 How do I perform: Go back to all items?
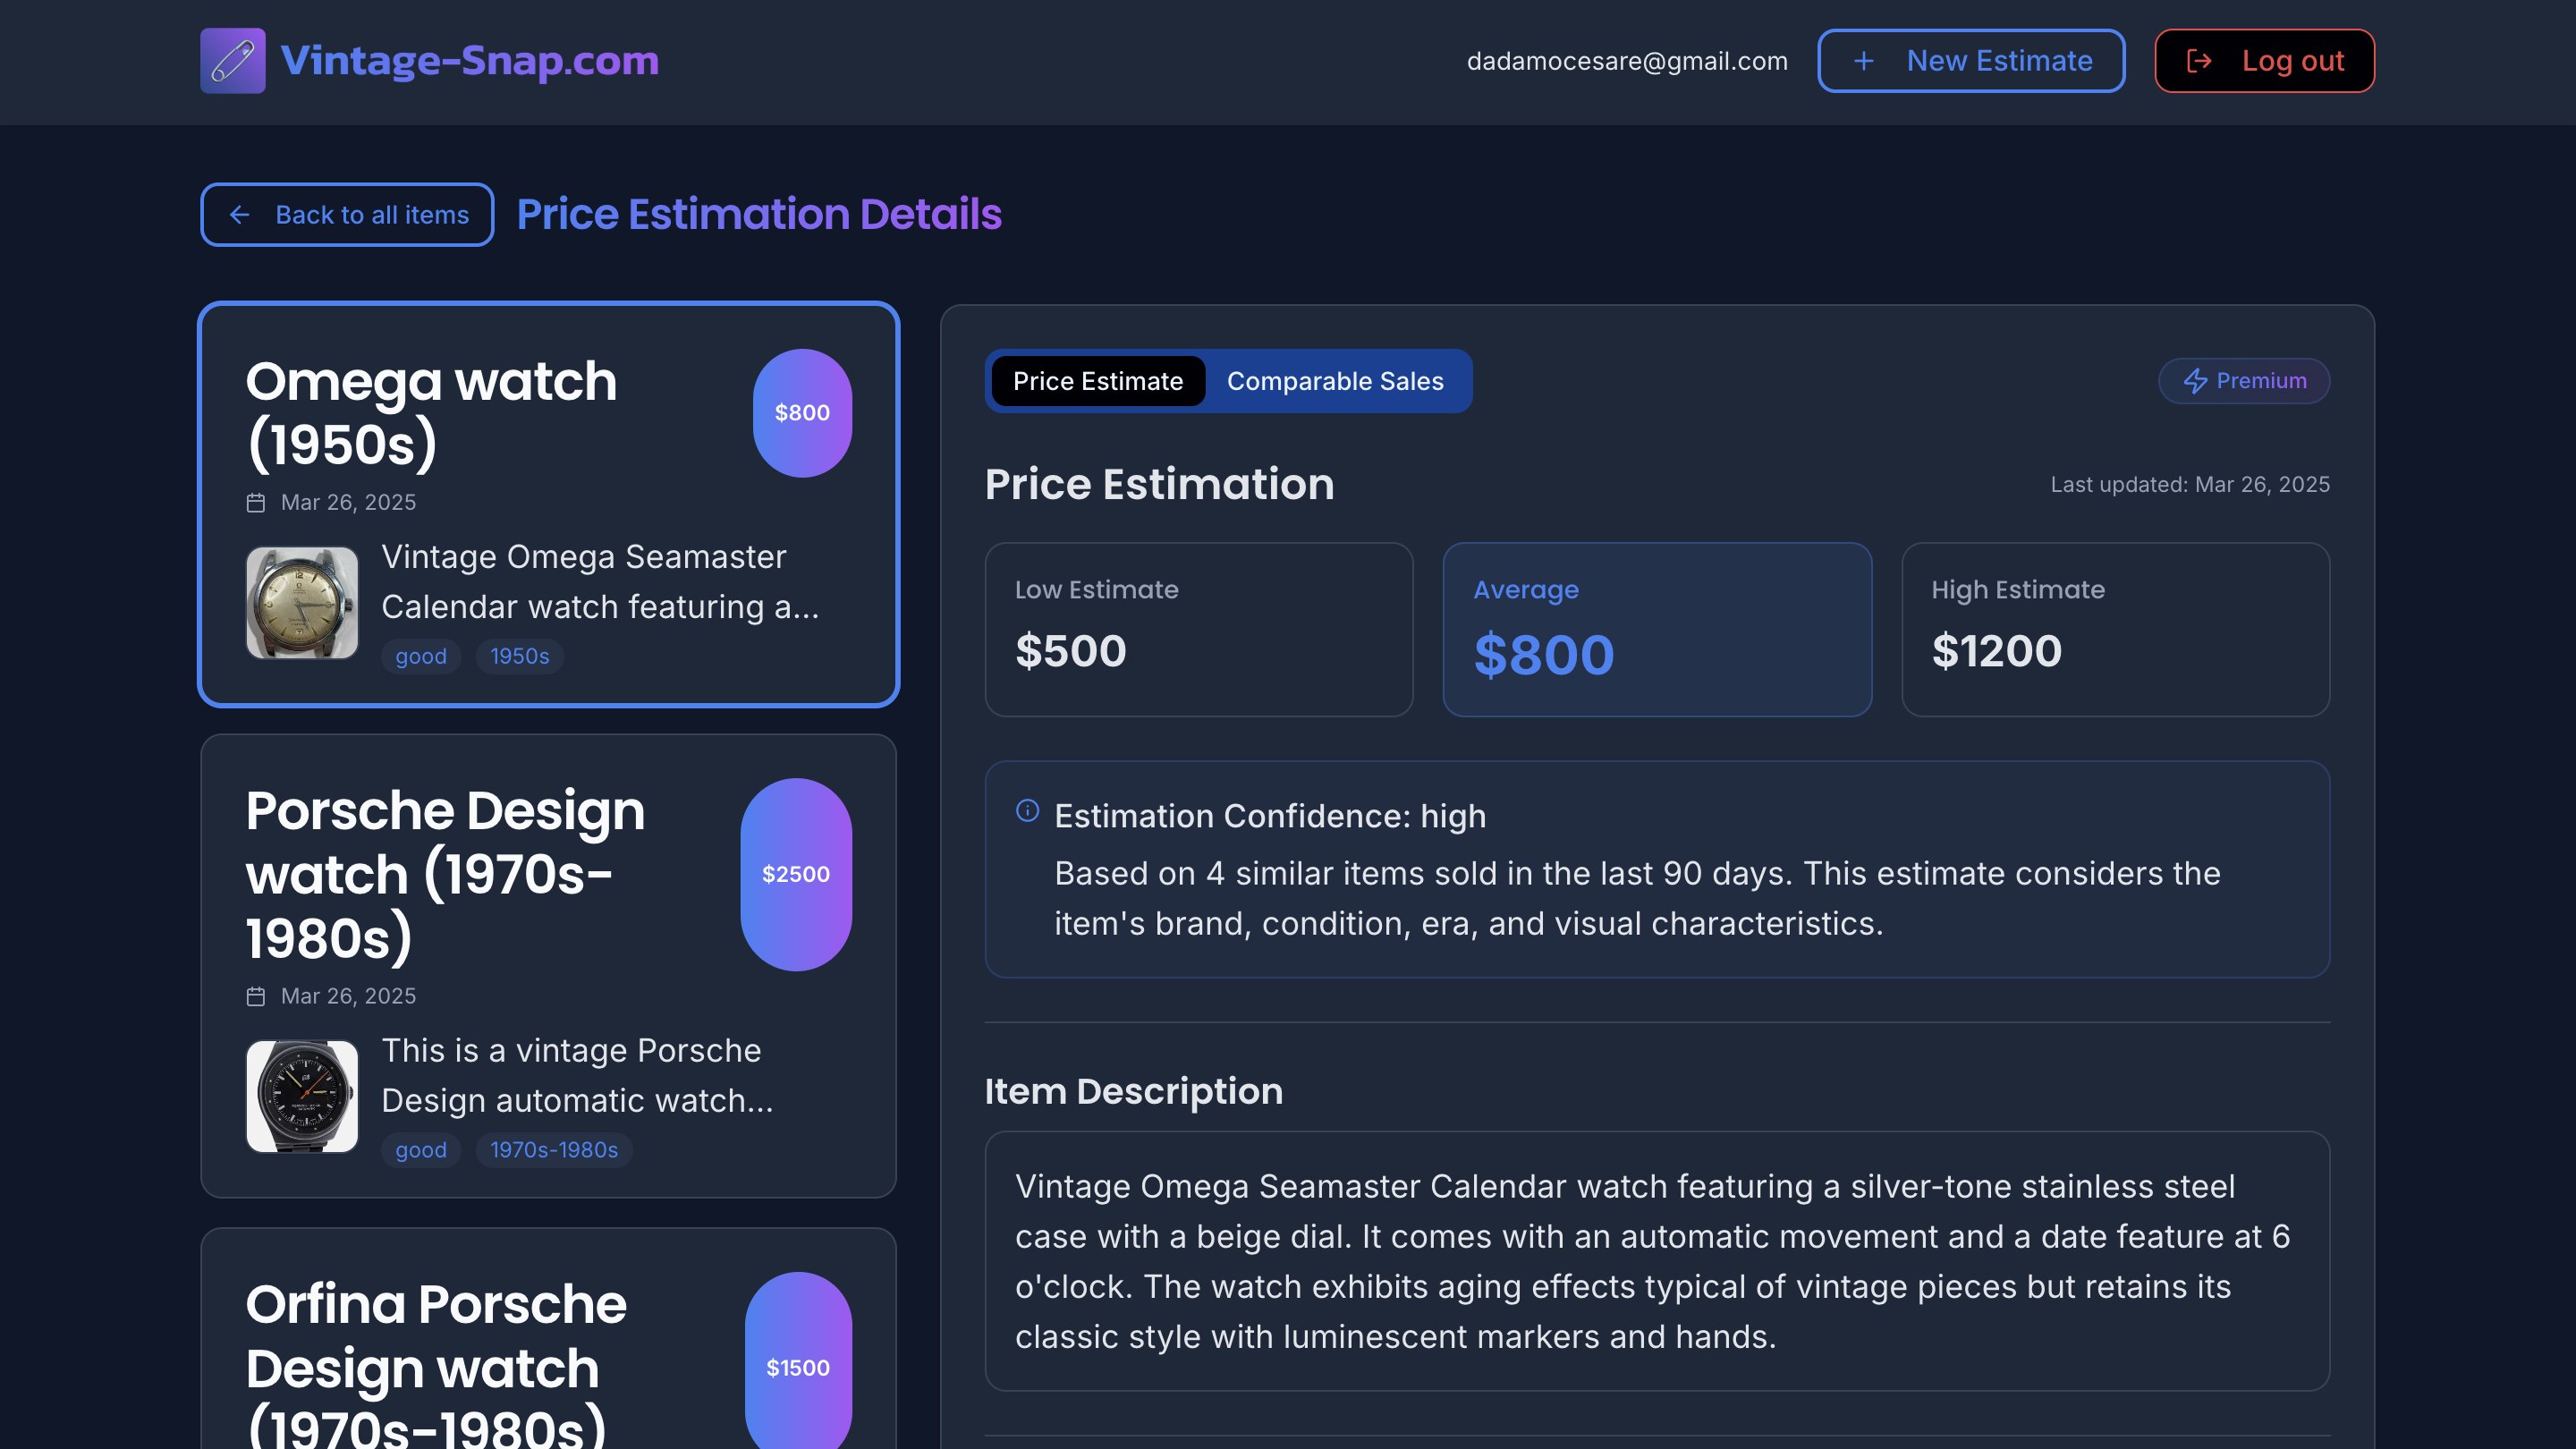(347, 215)
